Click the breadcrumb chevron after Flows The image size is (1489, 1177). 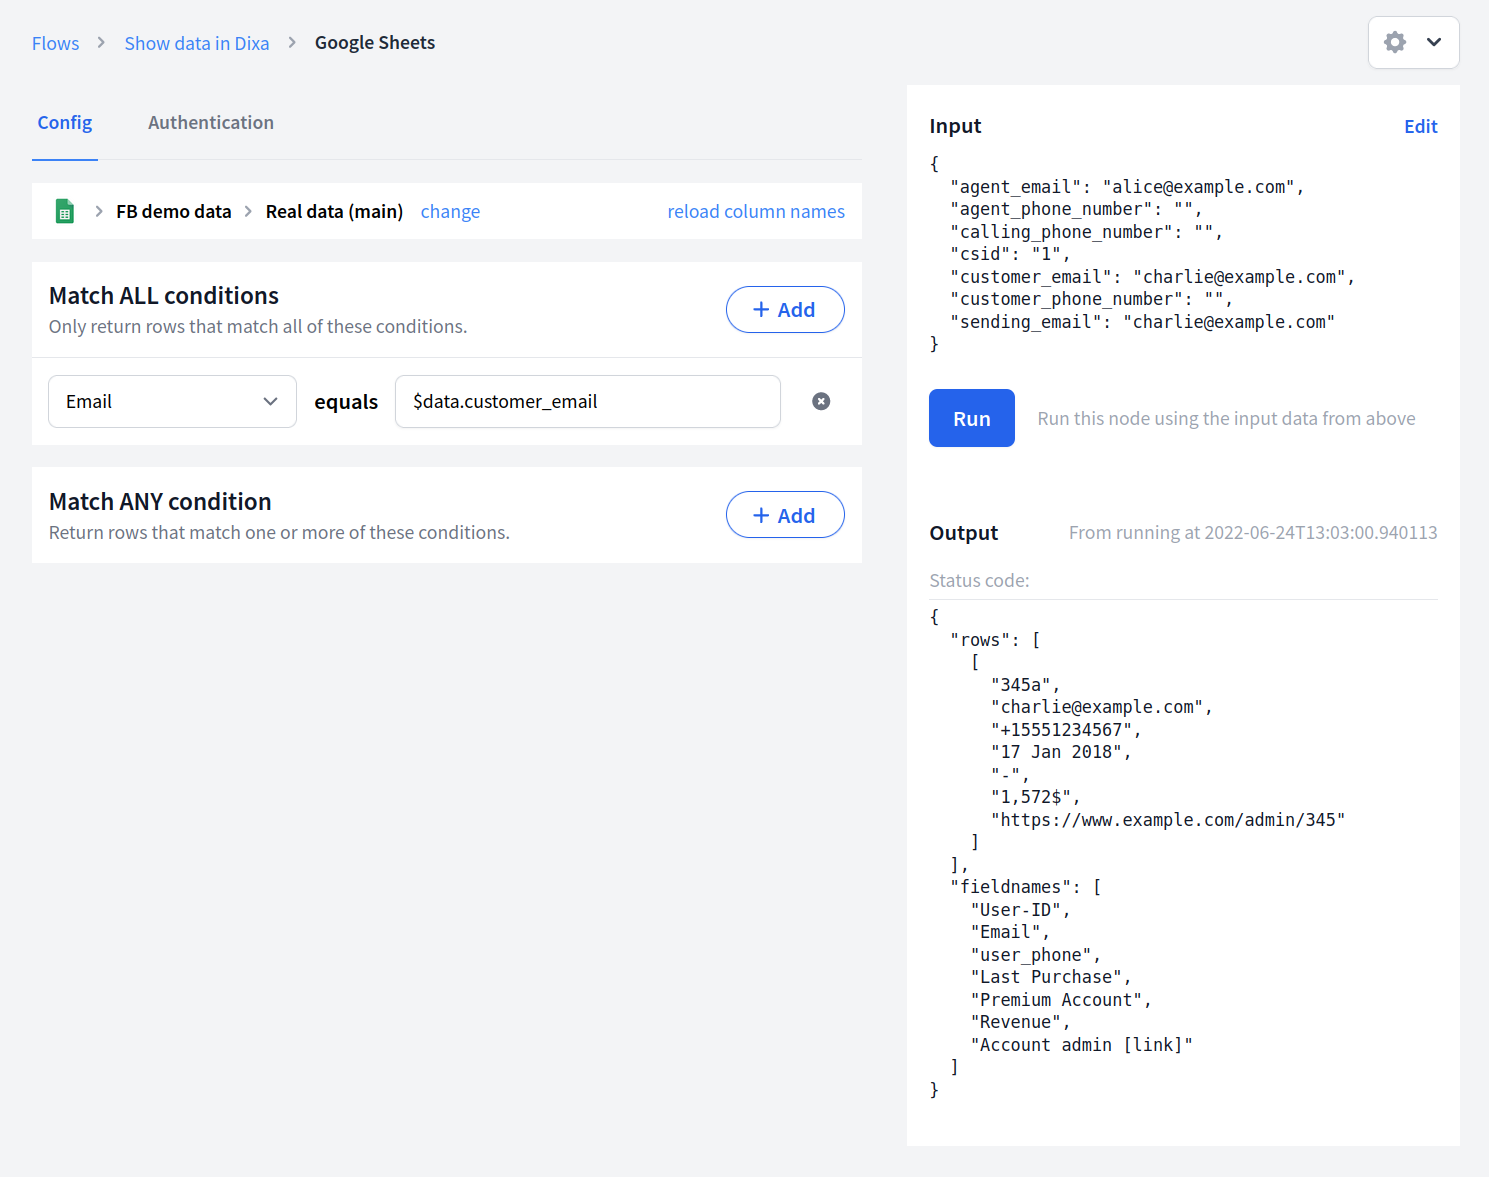tap(100, 43)
